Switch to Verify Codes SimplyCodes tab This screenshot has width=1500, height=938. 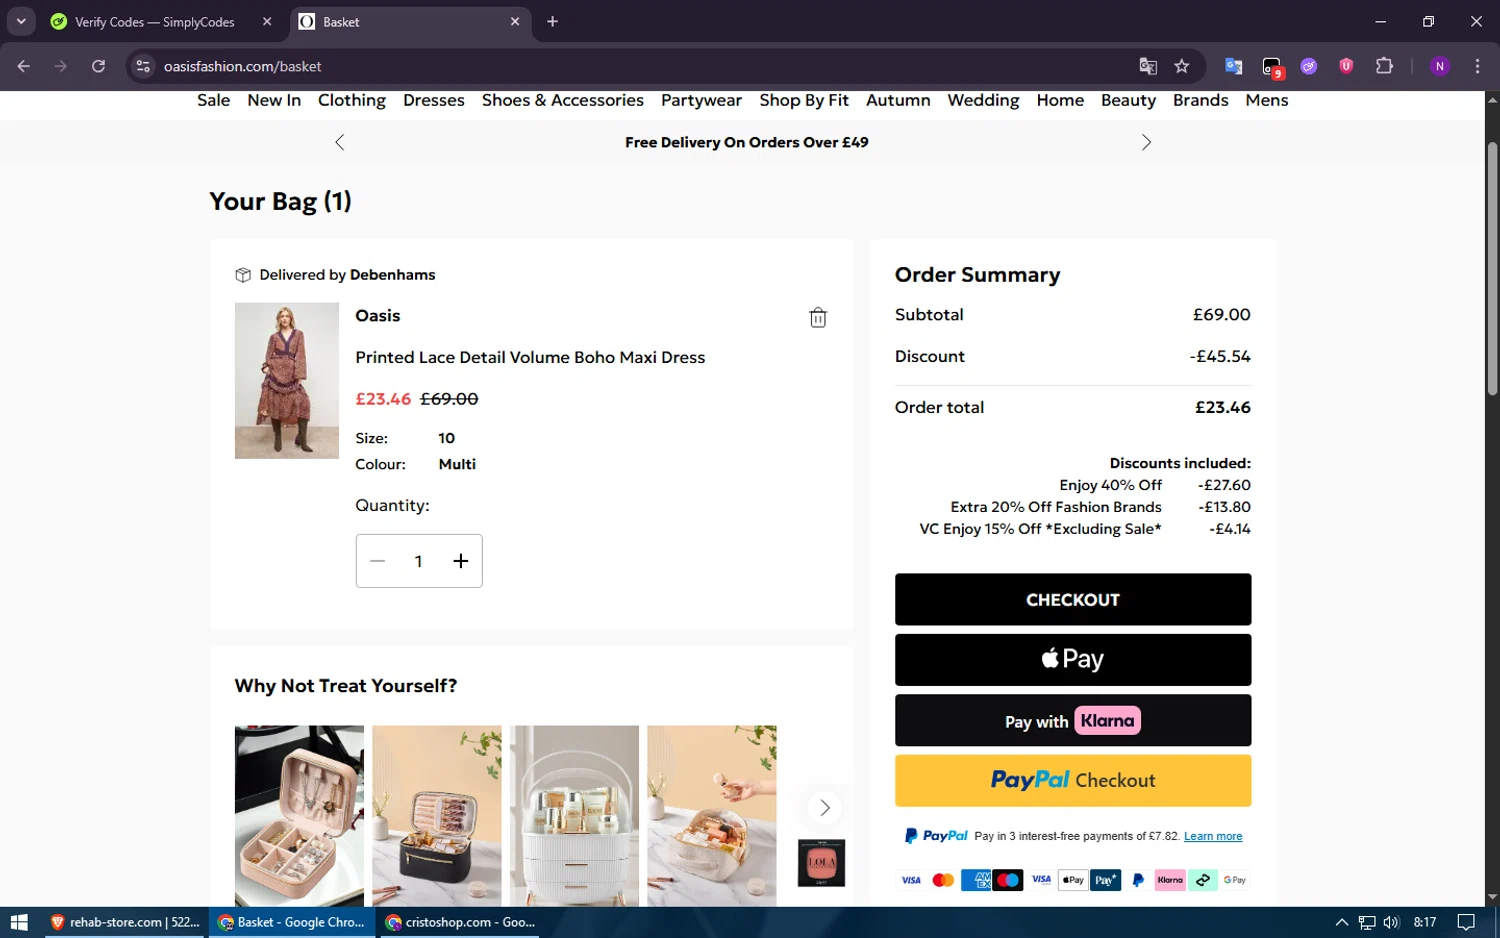(x=155, y=22)
